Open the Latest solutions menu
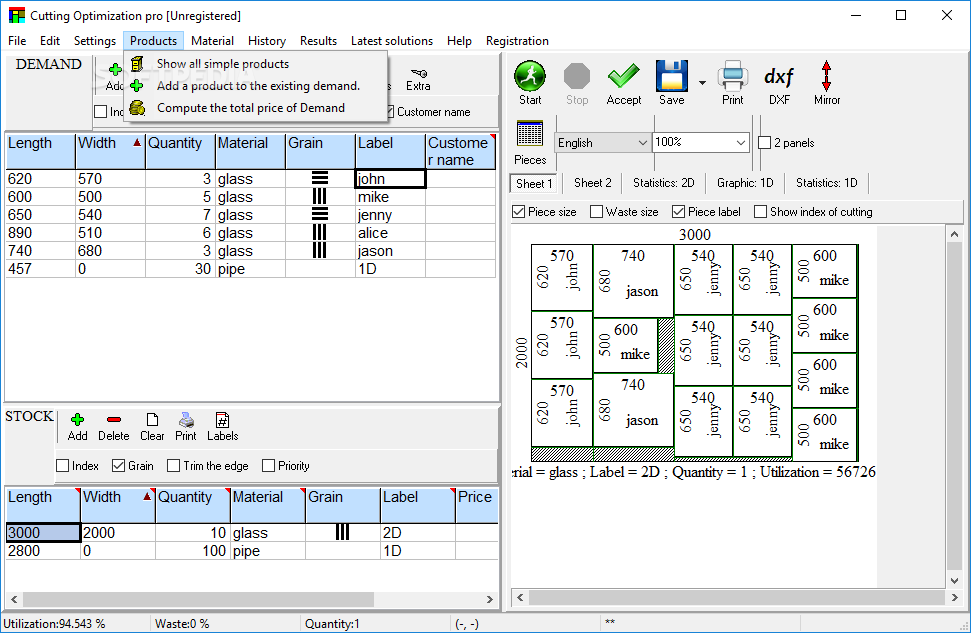 pos(391,41)
